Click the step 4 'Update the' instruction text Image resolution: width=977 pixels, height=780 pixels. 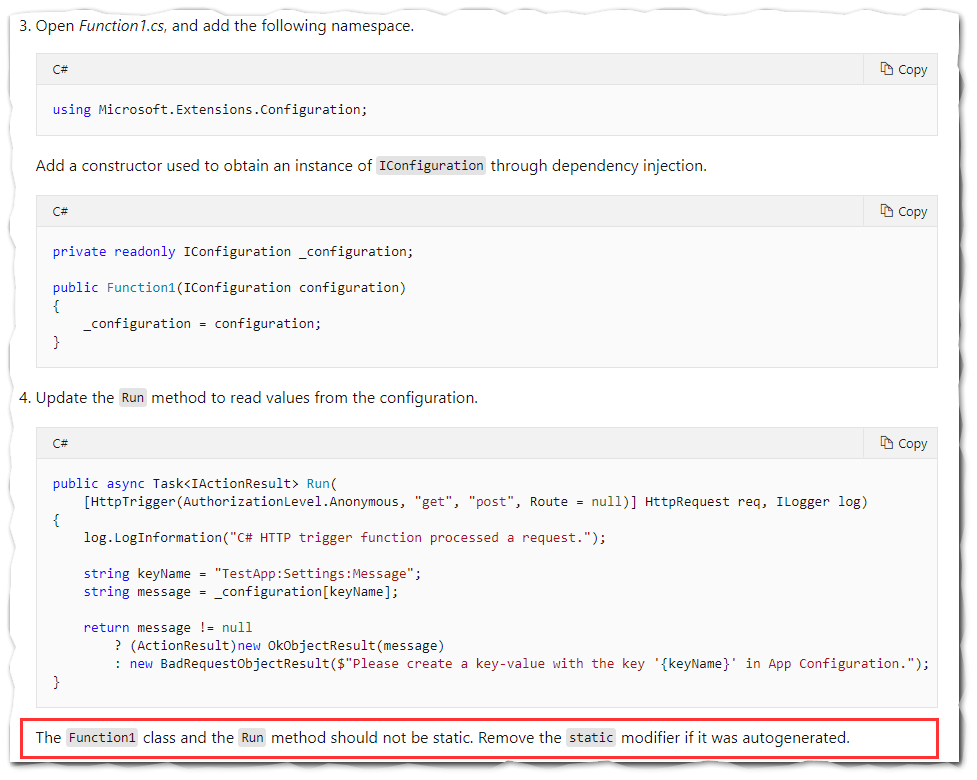[x=257, y=397]
